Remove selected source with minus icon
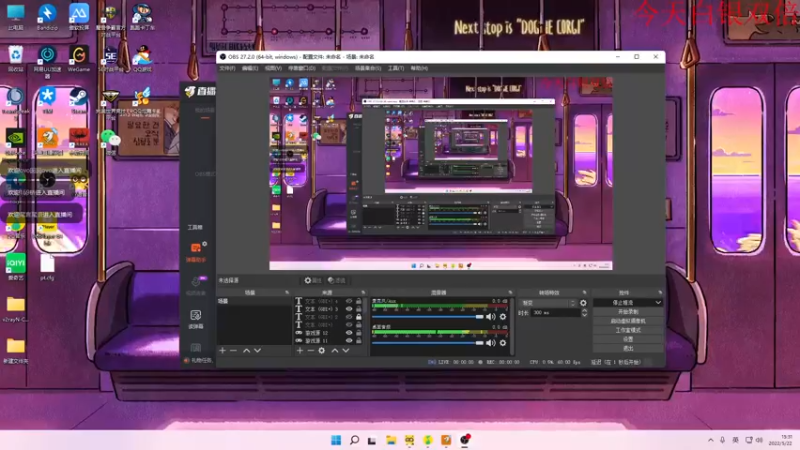Image resolution: width=800 pixels, height=450 pixels. 310,351
